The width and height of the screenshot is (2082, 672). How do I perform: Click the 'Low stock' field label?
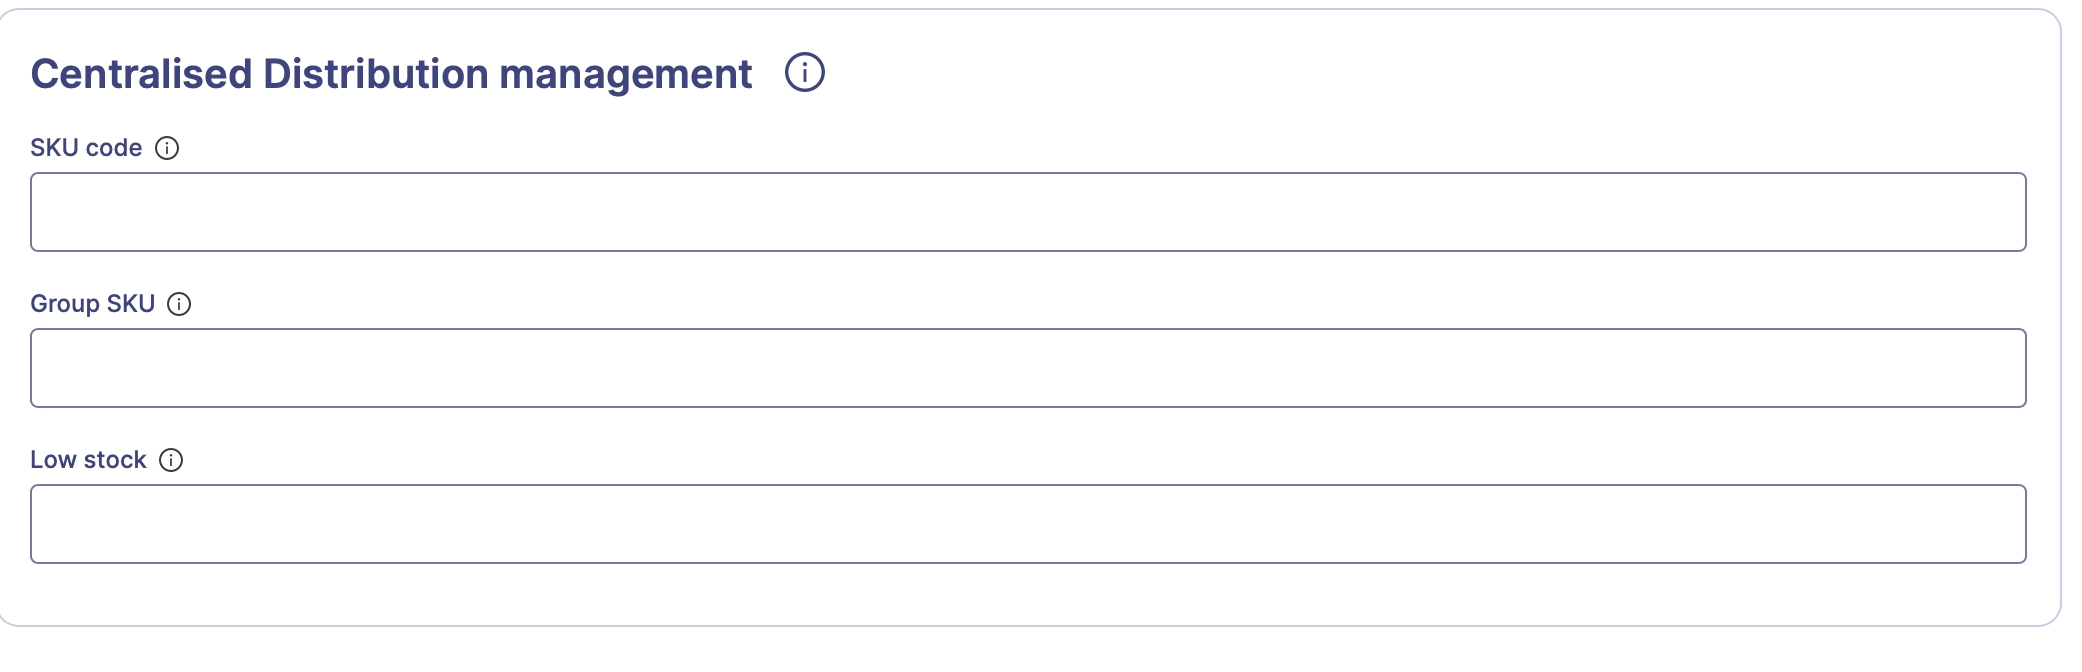point(88,460)
